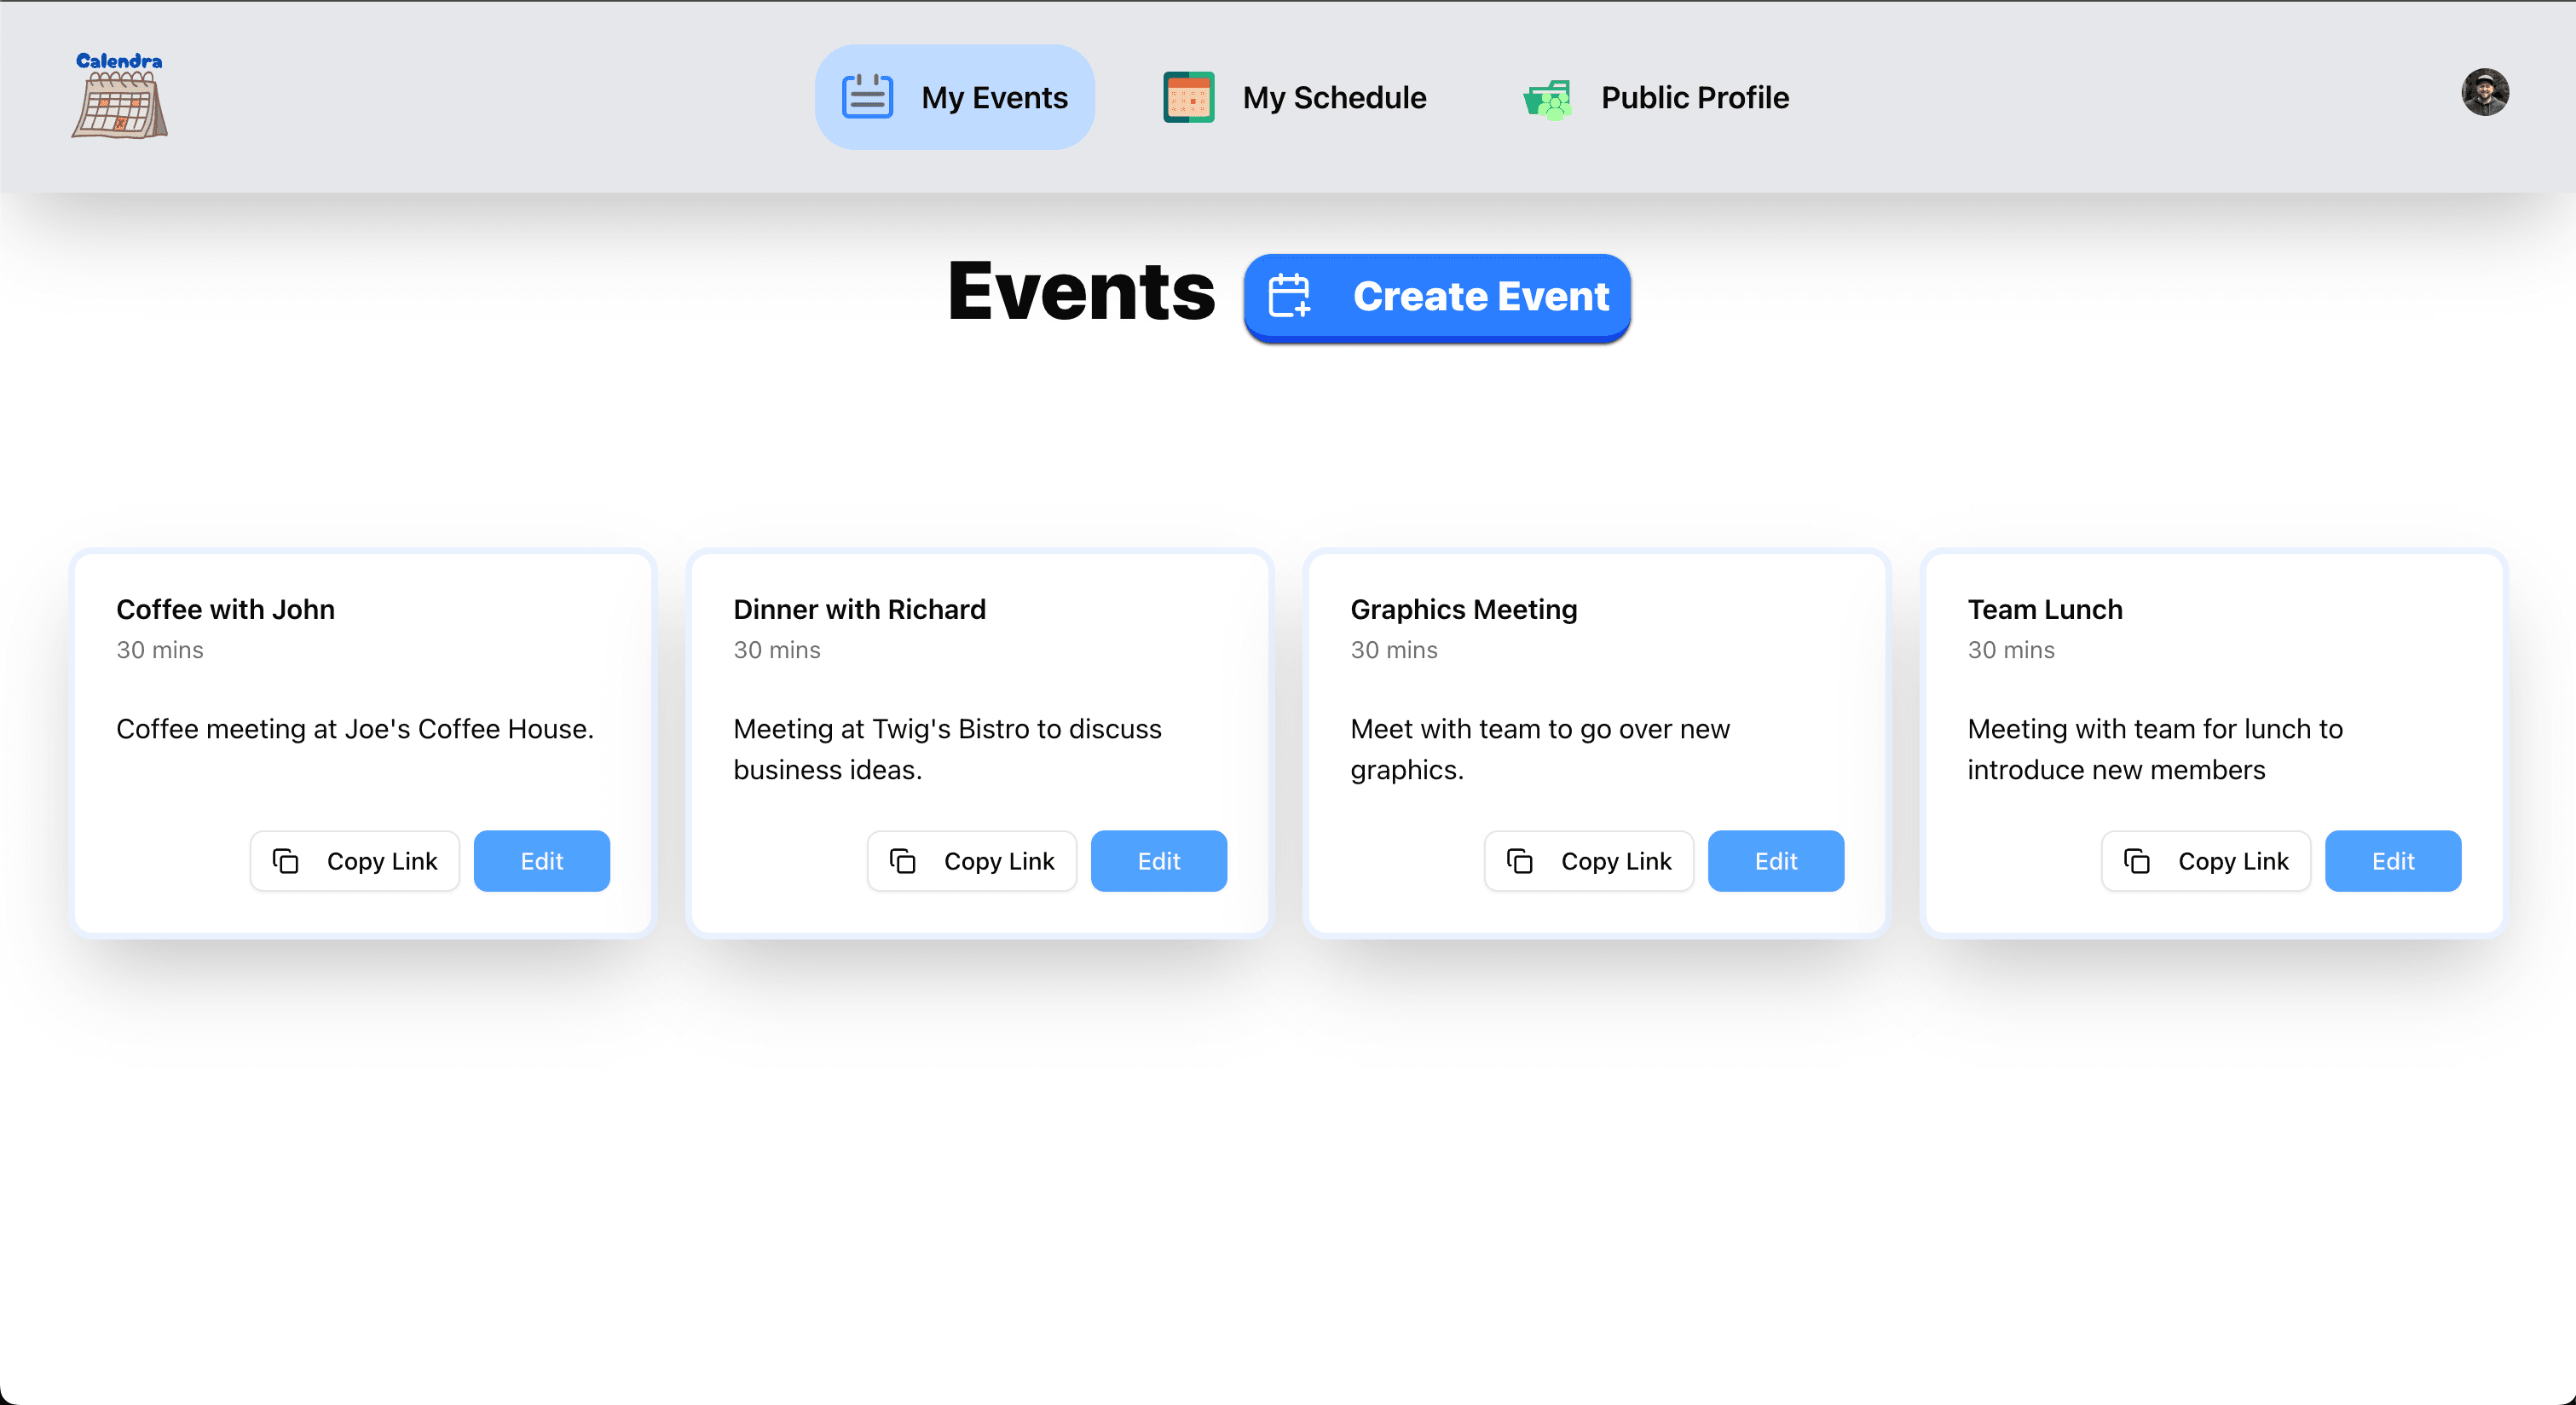Viewport: 2576px width, 1405px height.
Task: Select the 'Graphics Meeting' title
Action: coord(1464,610)
